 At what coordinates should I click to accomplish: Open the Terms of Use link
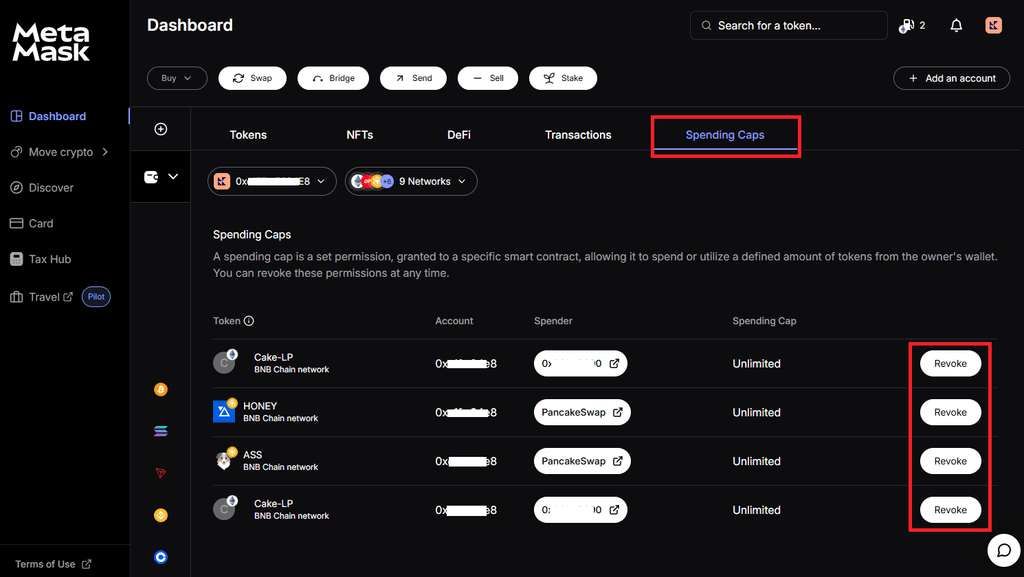[x=53, y=564]
